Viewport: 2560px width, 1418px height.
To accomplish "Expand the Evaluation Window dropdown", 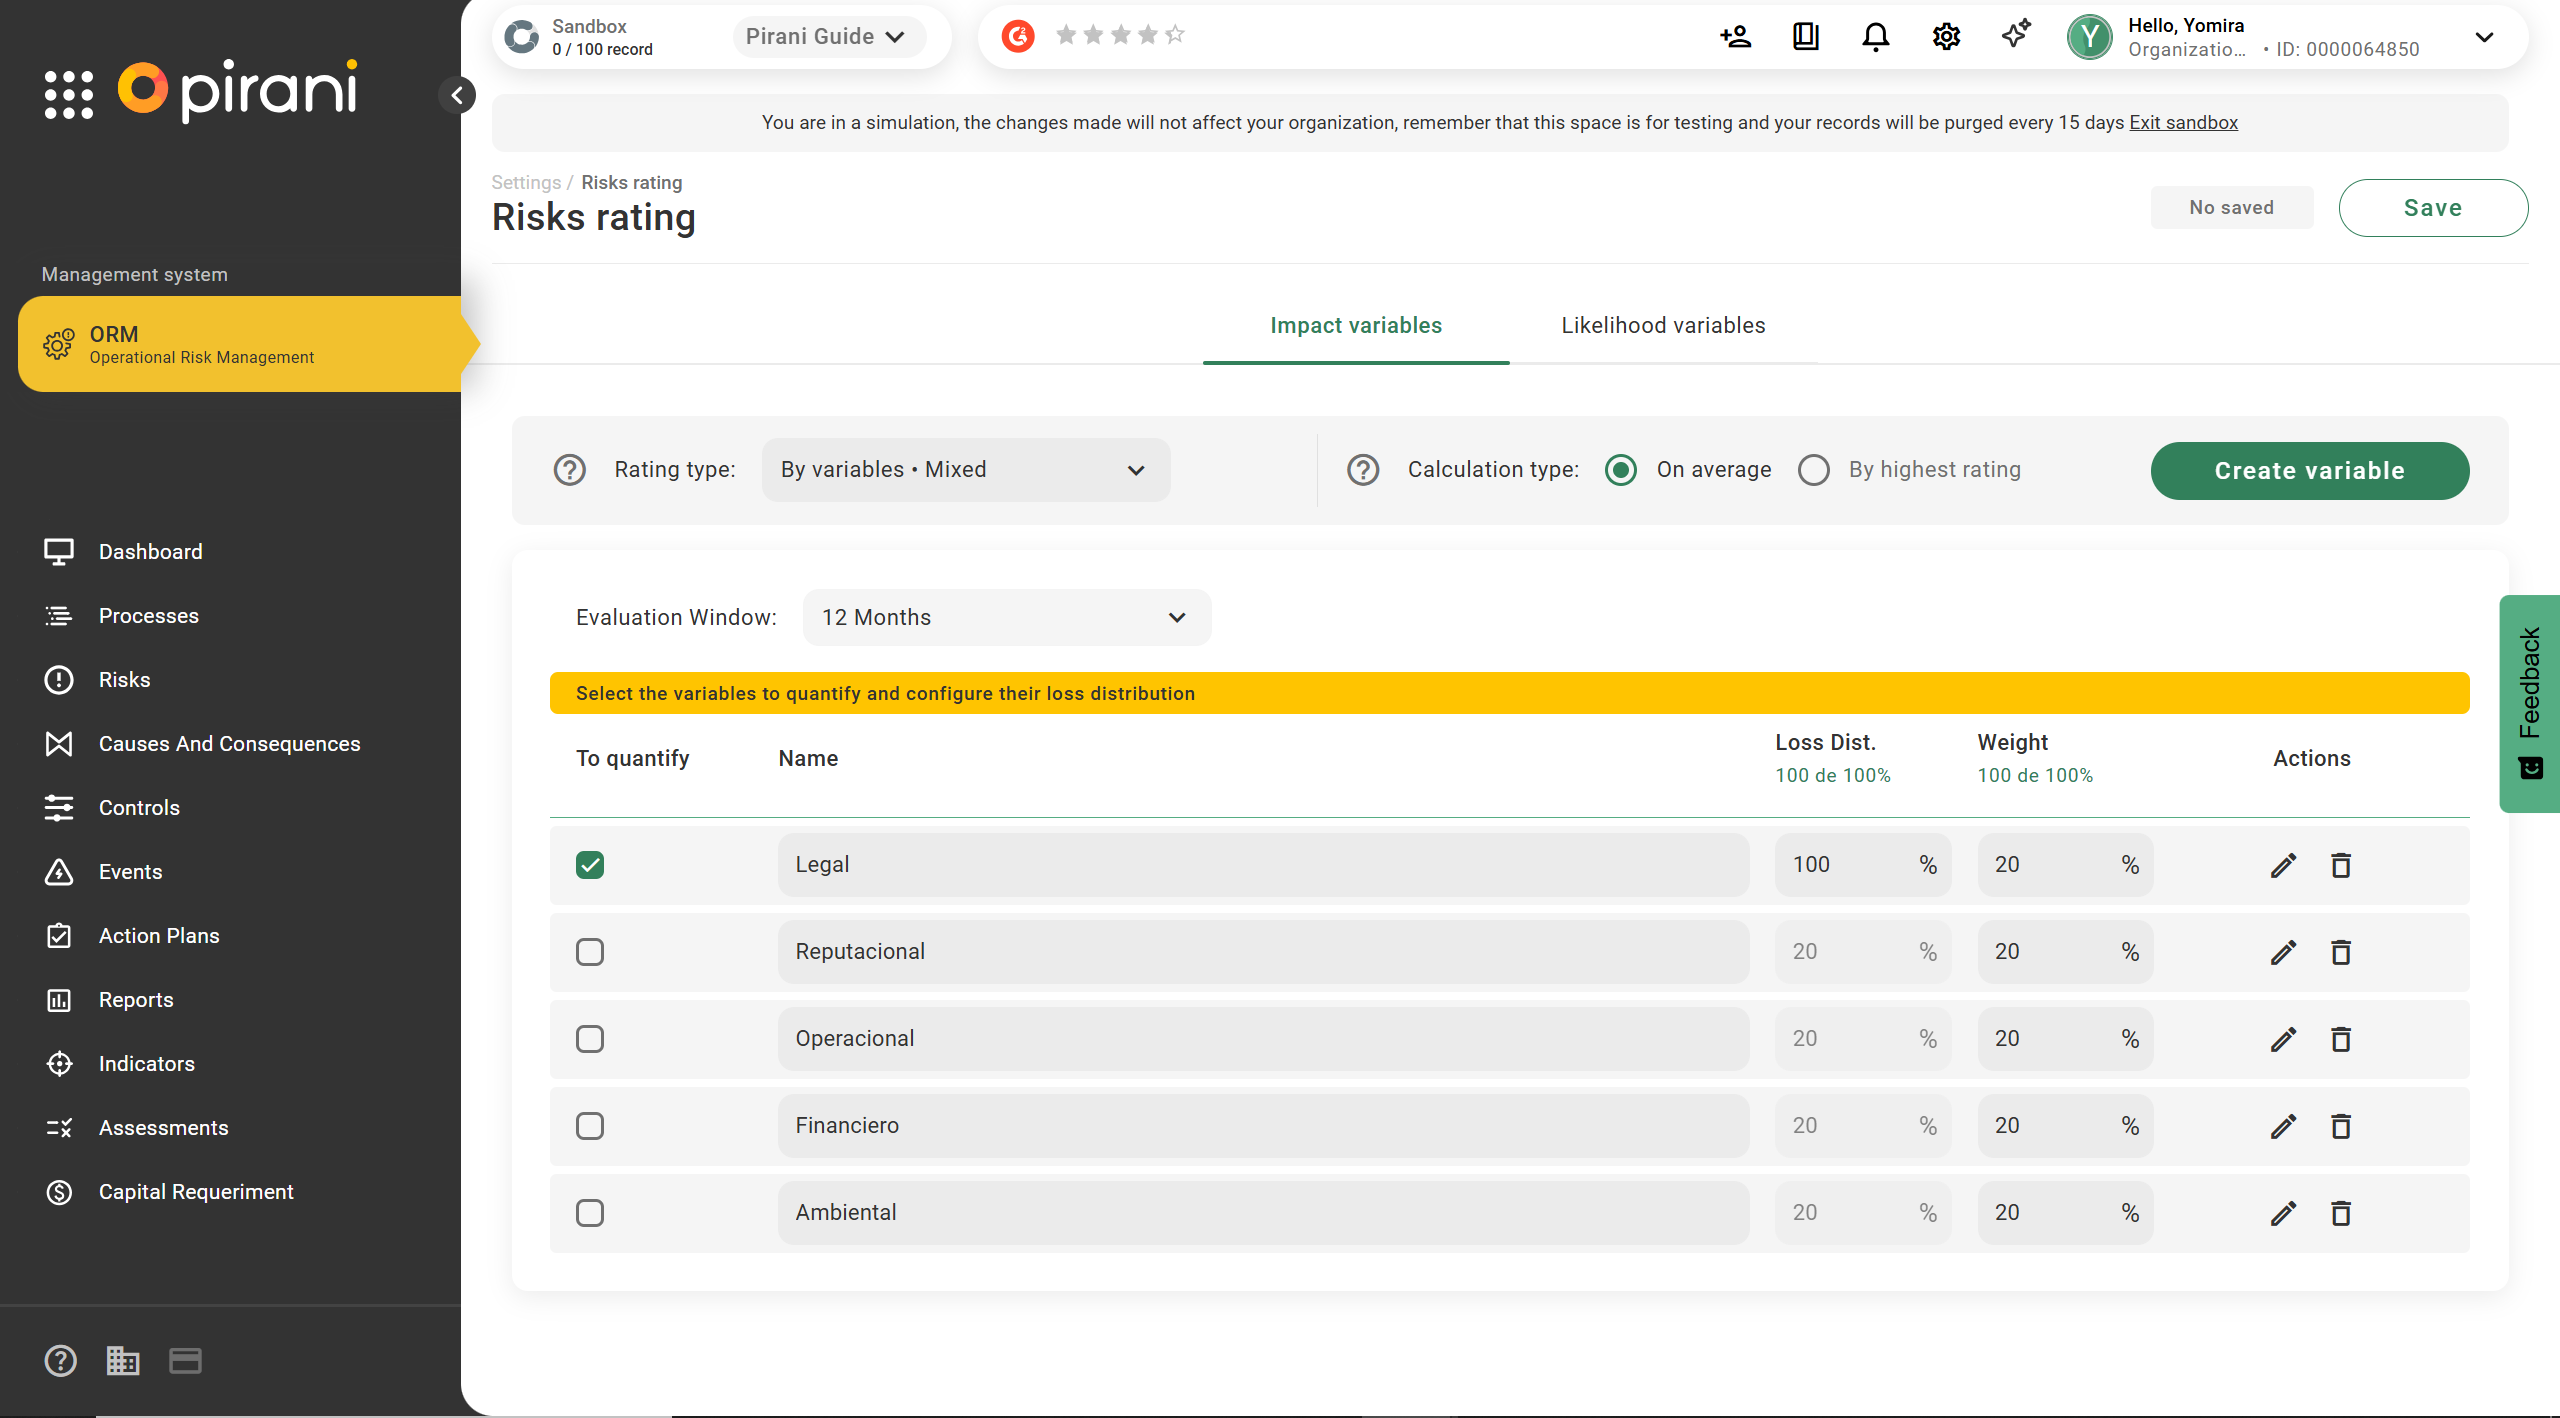I will pos(1006,618).
